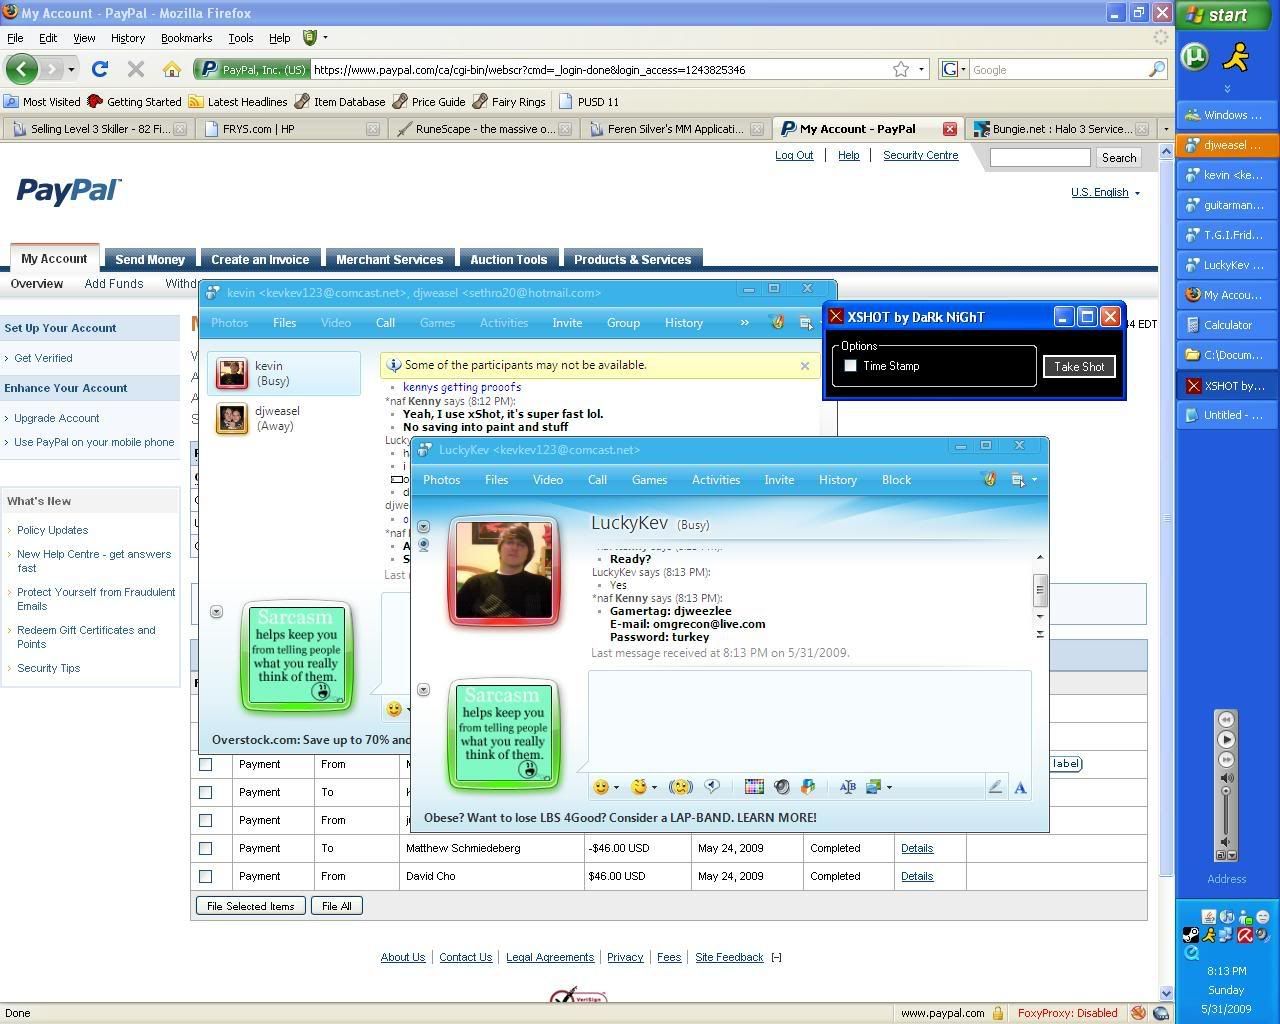Click the Firefox page vertical scrollbar

click(1165, 520)
